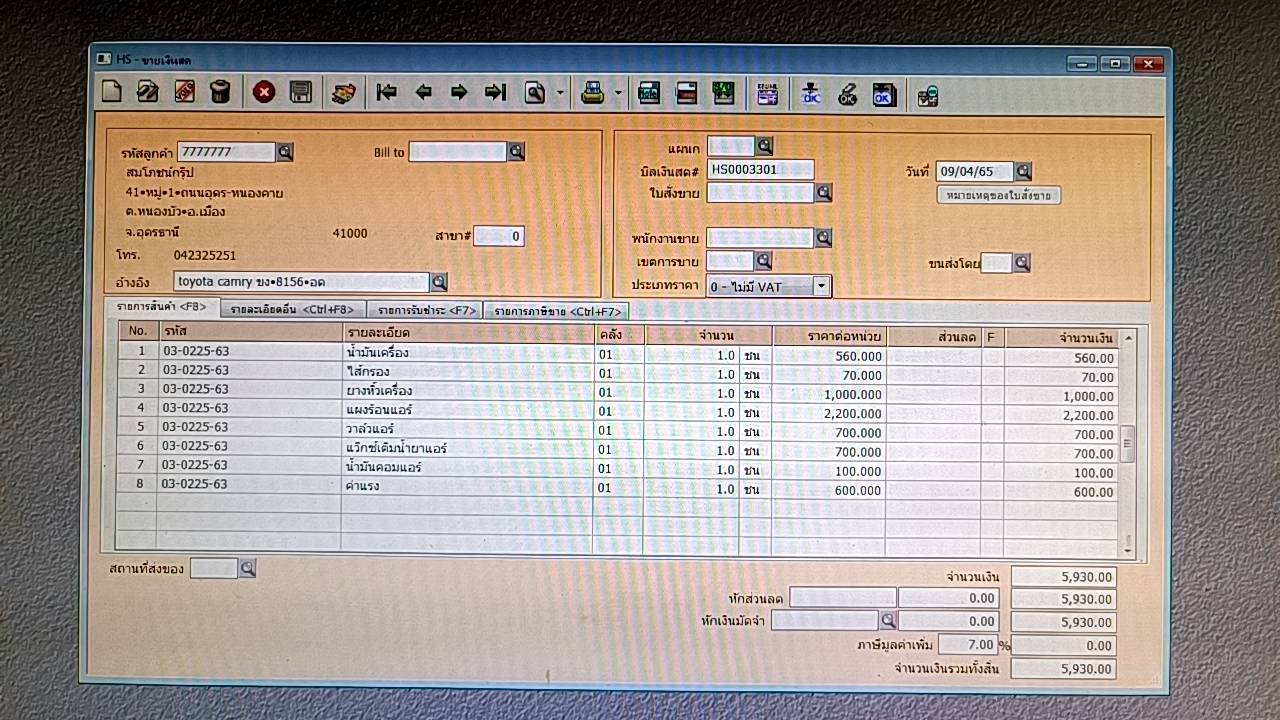Screen dimensions: 1280x720
Task: Click the new document toolbar icon
Action: [x=112, y=93]
